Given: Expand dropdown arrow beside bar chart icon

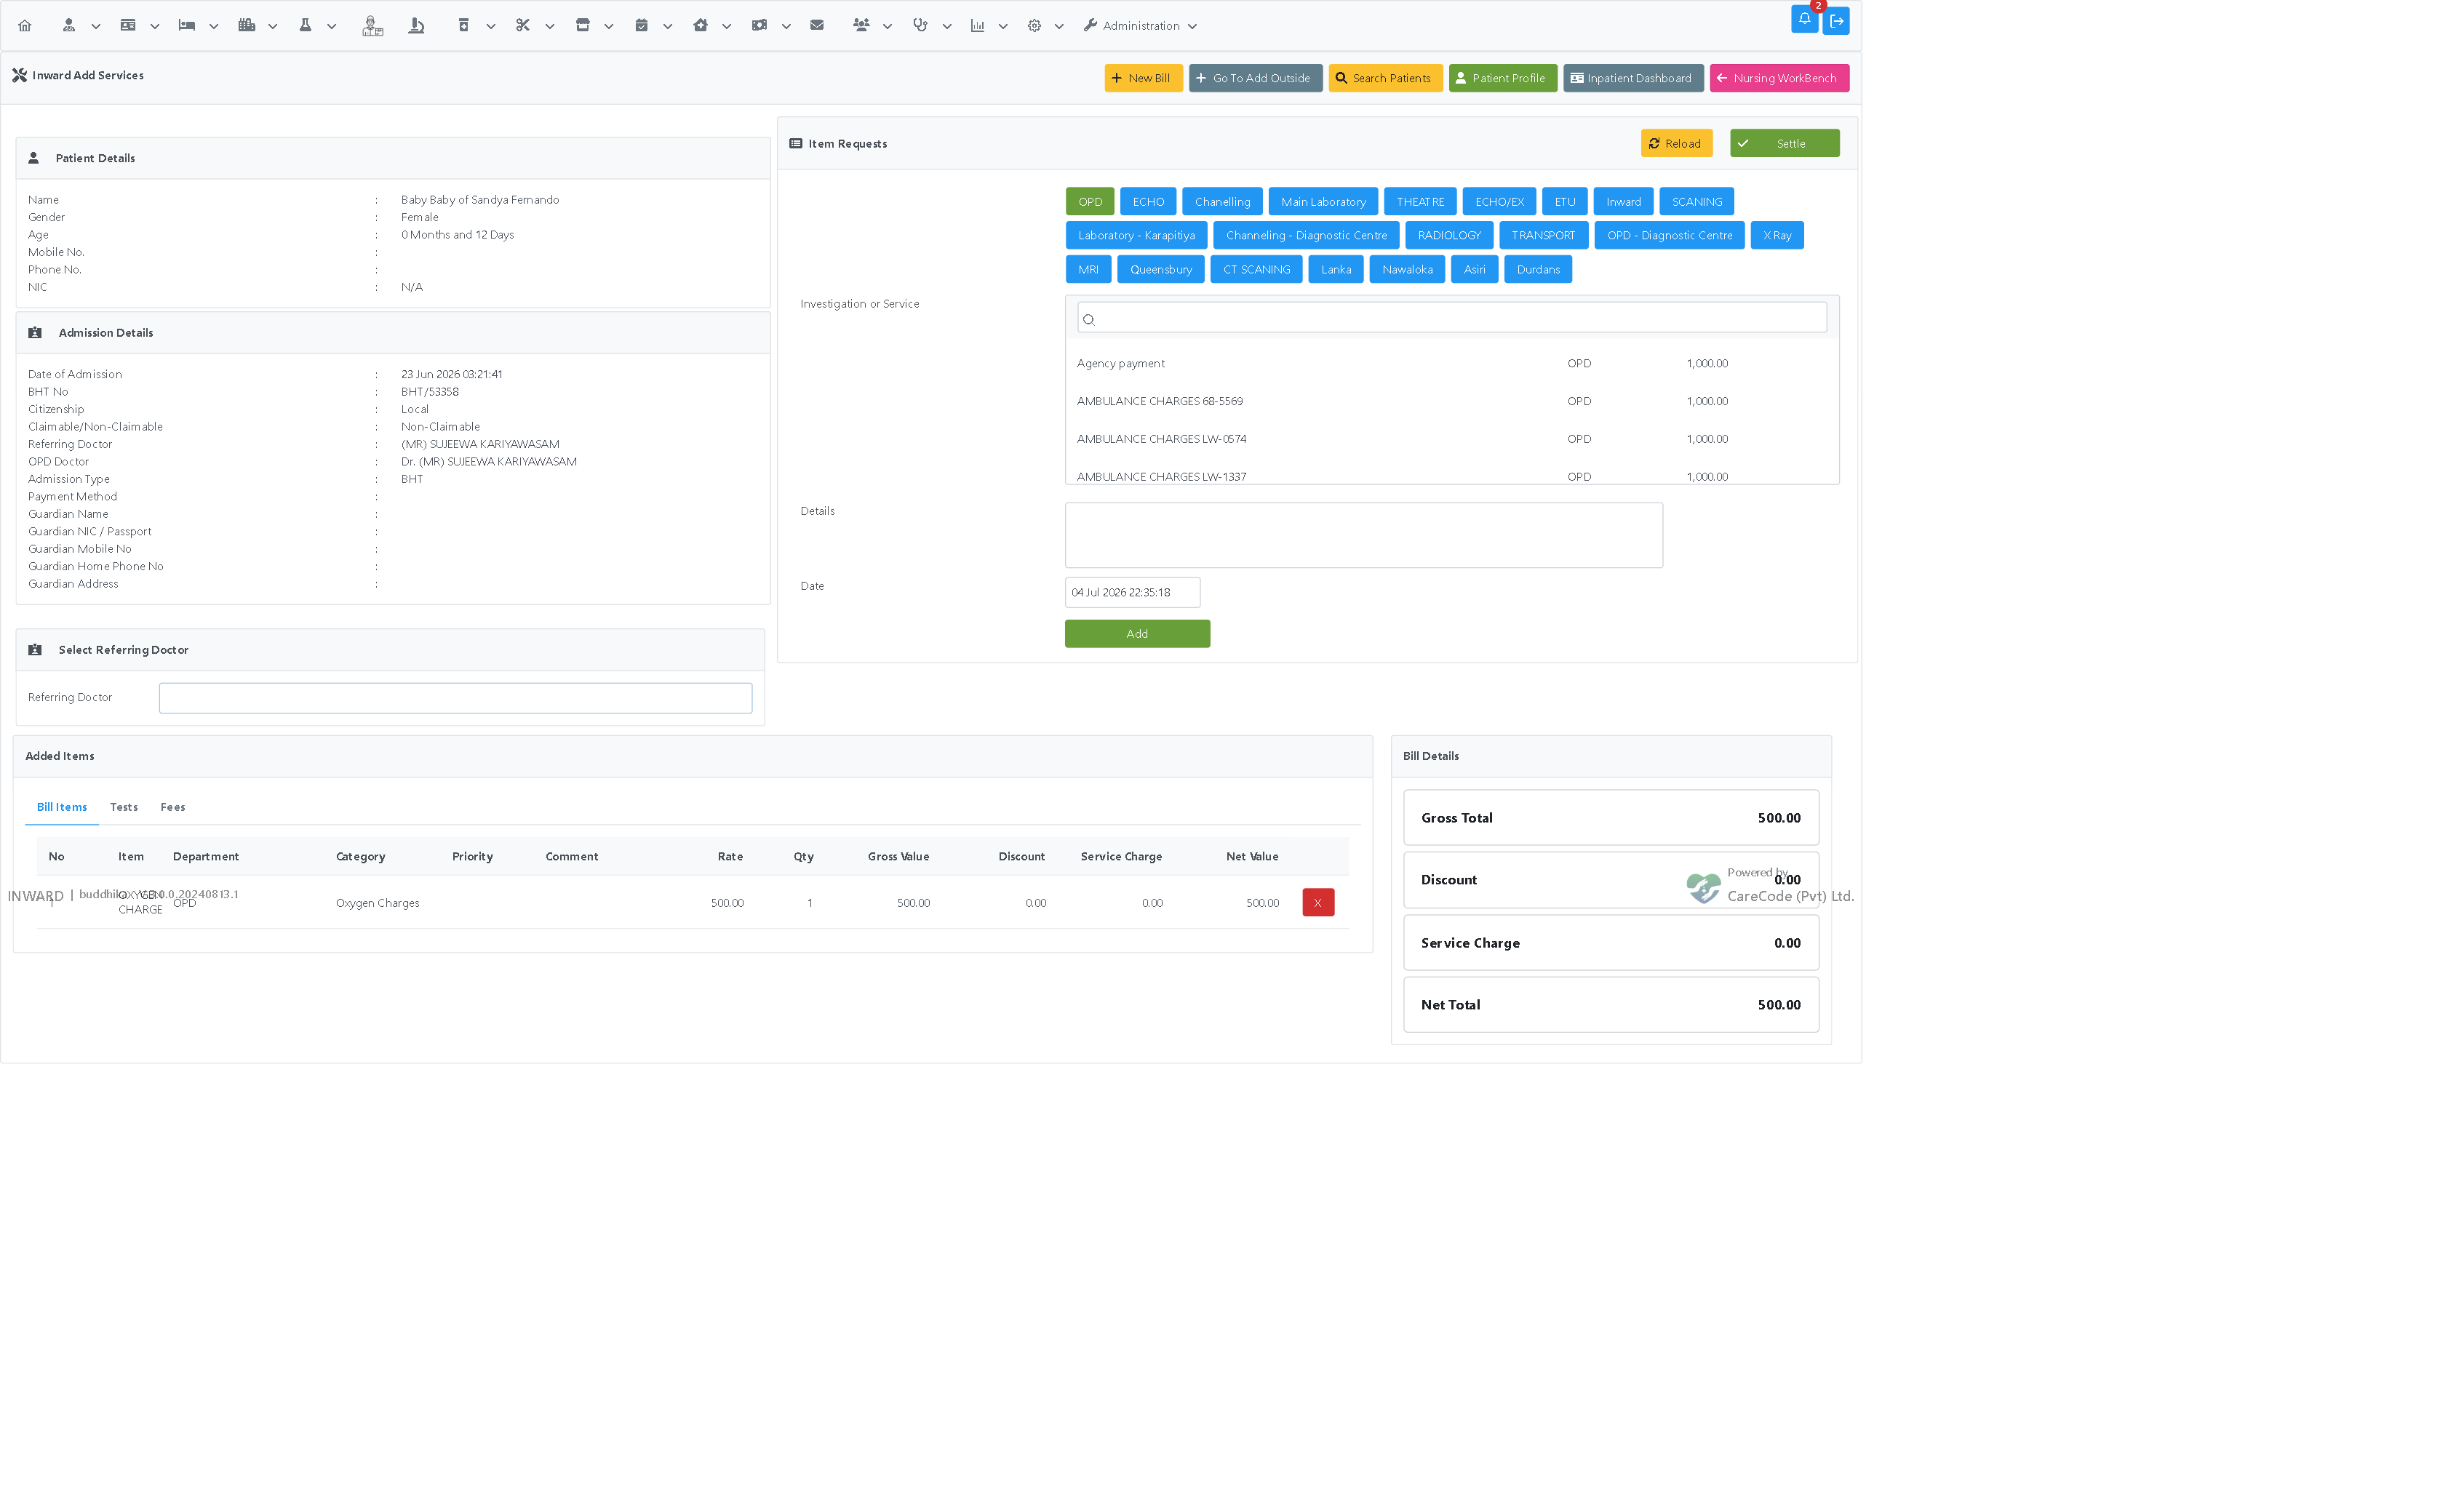Looking at the screenshot, I should (x=1003, y=27).
